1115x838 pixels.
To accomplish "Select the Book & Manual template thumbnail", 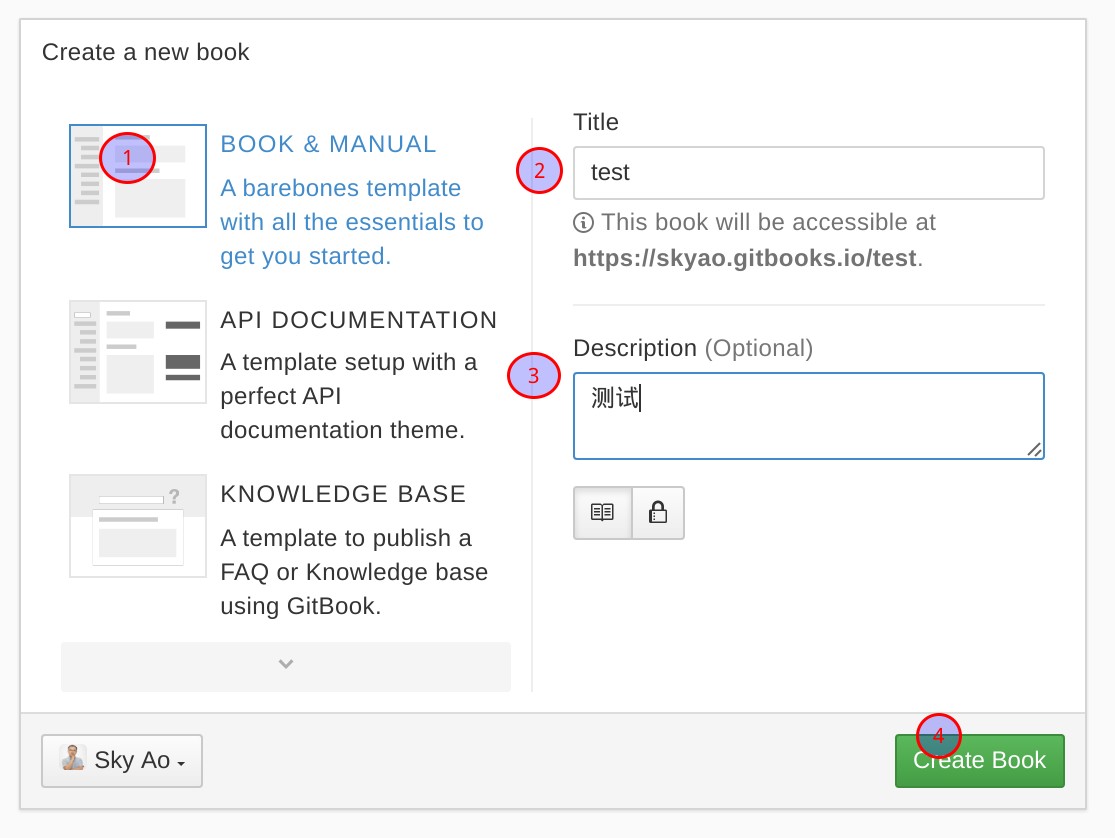I will [x=138, y=176].
